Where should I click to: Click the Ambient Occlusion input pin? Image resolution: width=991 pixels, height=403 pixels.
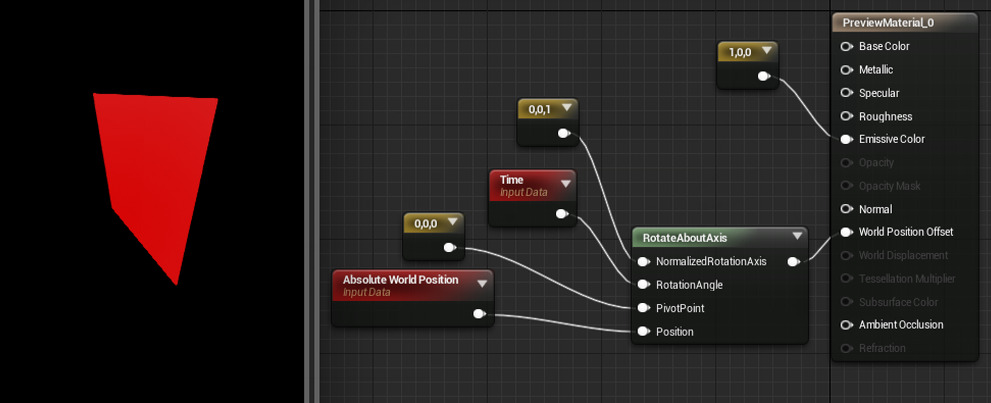point(846,325)
